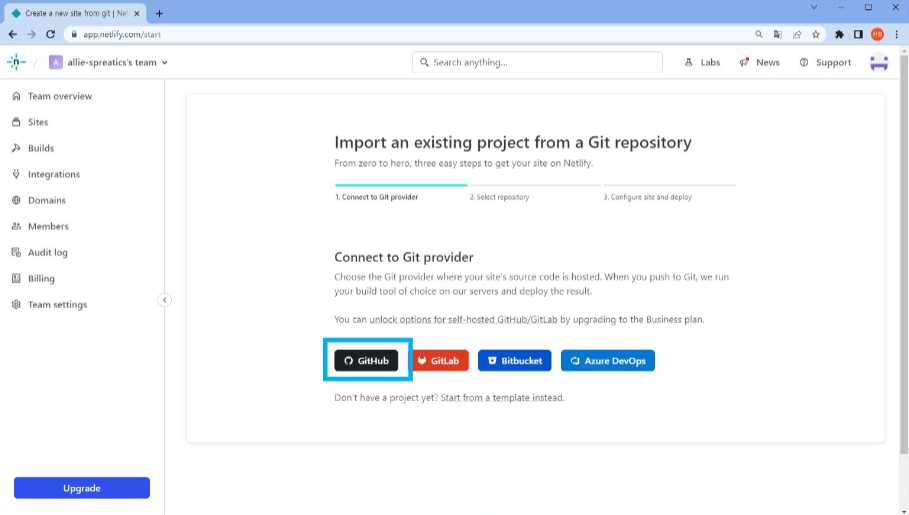Click the zoom magnifier icon in address bar
Image resolution: width=909 pixels, height=515 pixels.
[x=758, y=34]
